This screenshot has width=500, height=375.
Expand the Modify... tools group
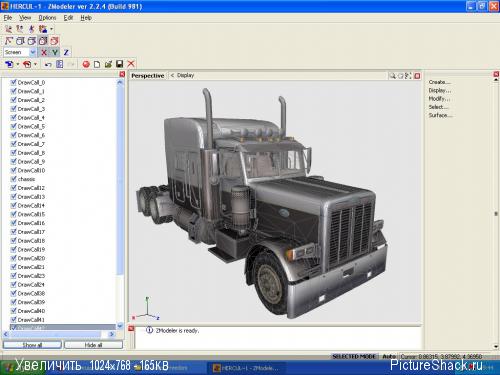pos(439,99)
